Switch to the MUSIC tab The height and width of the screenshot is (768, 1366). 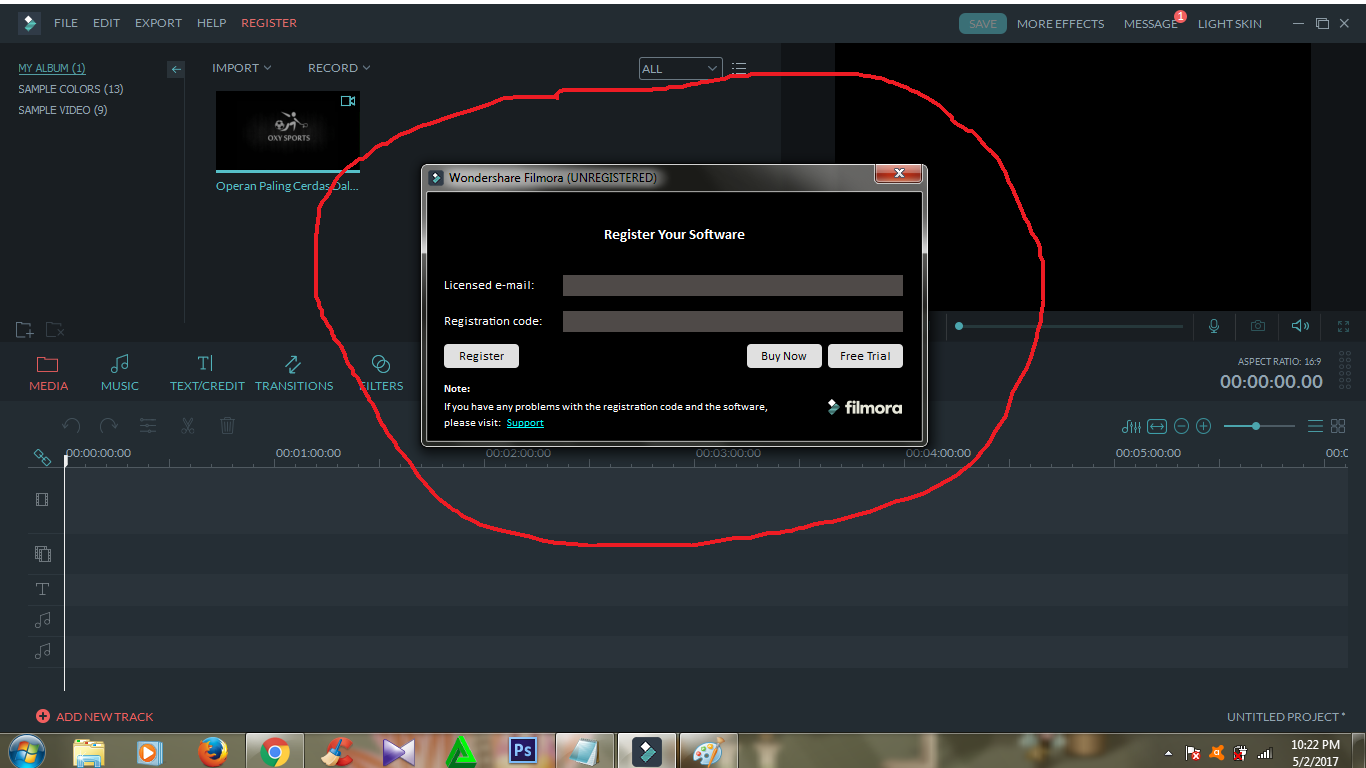click(120, 373)
